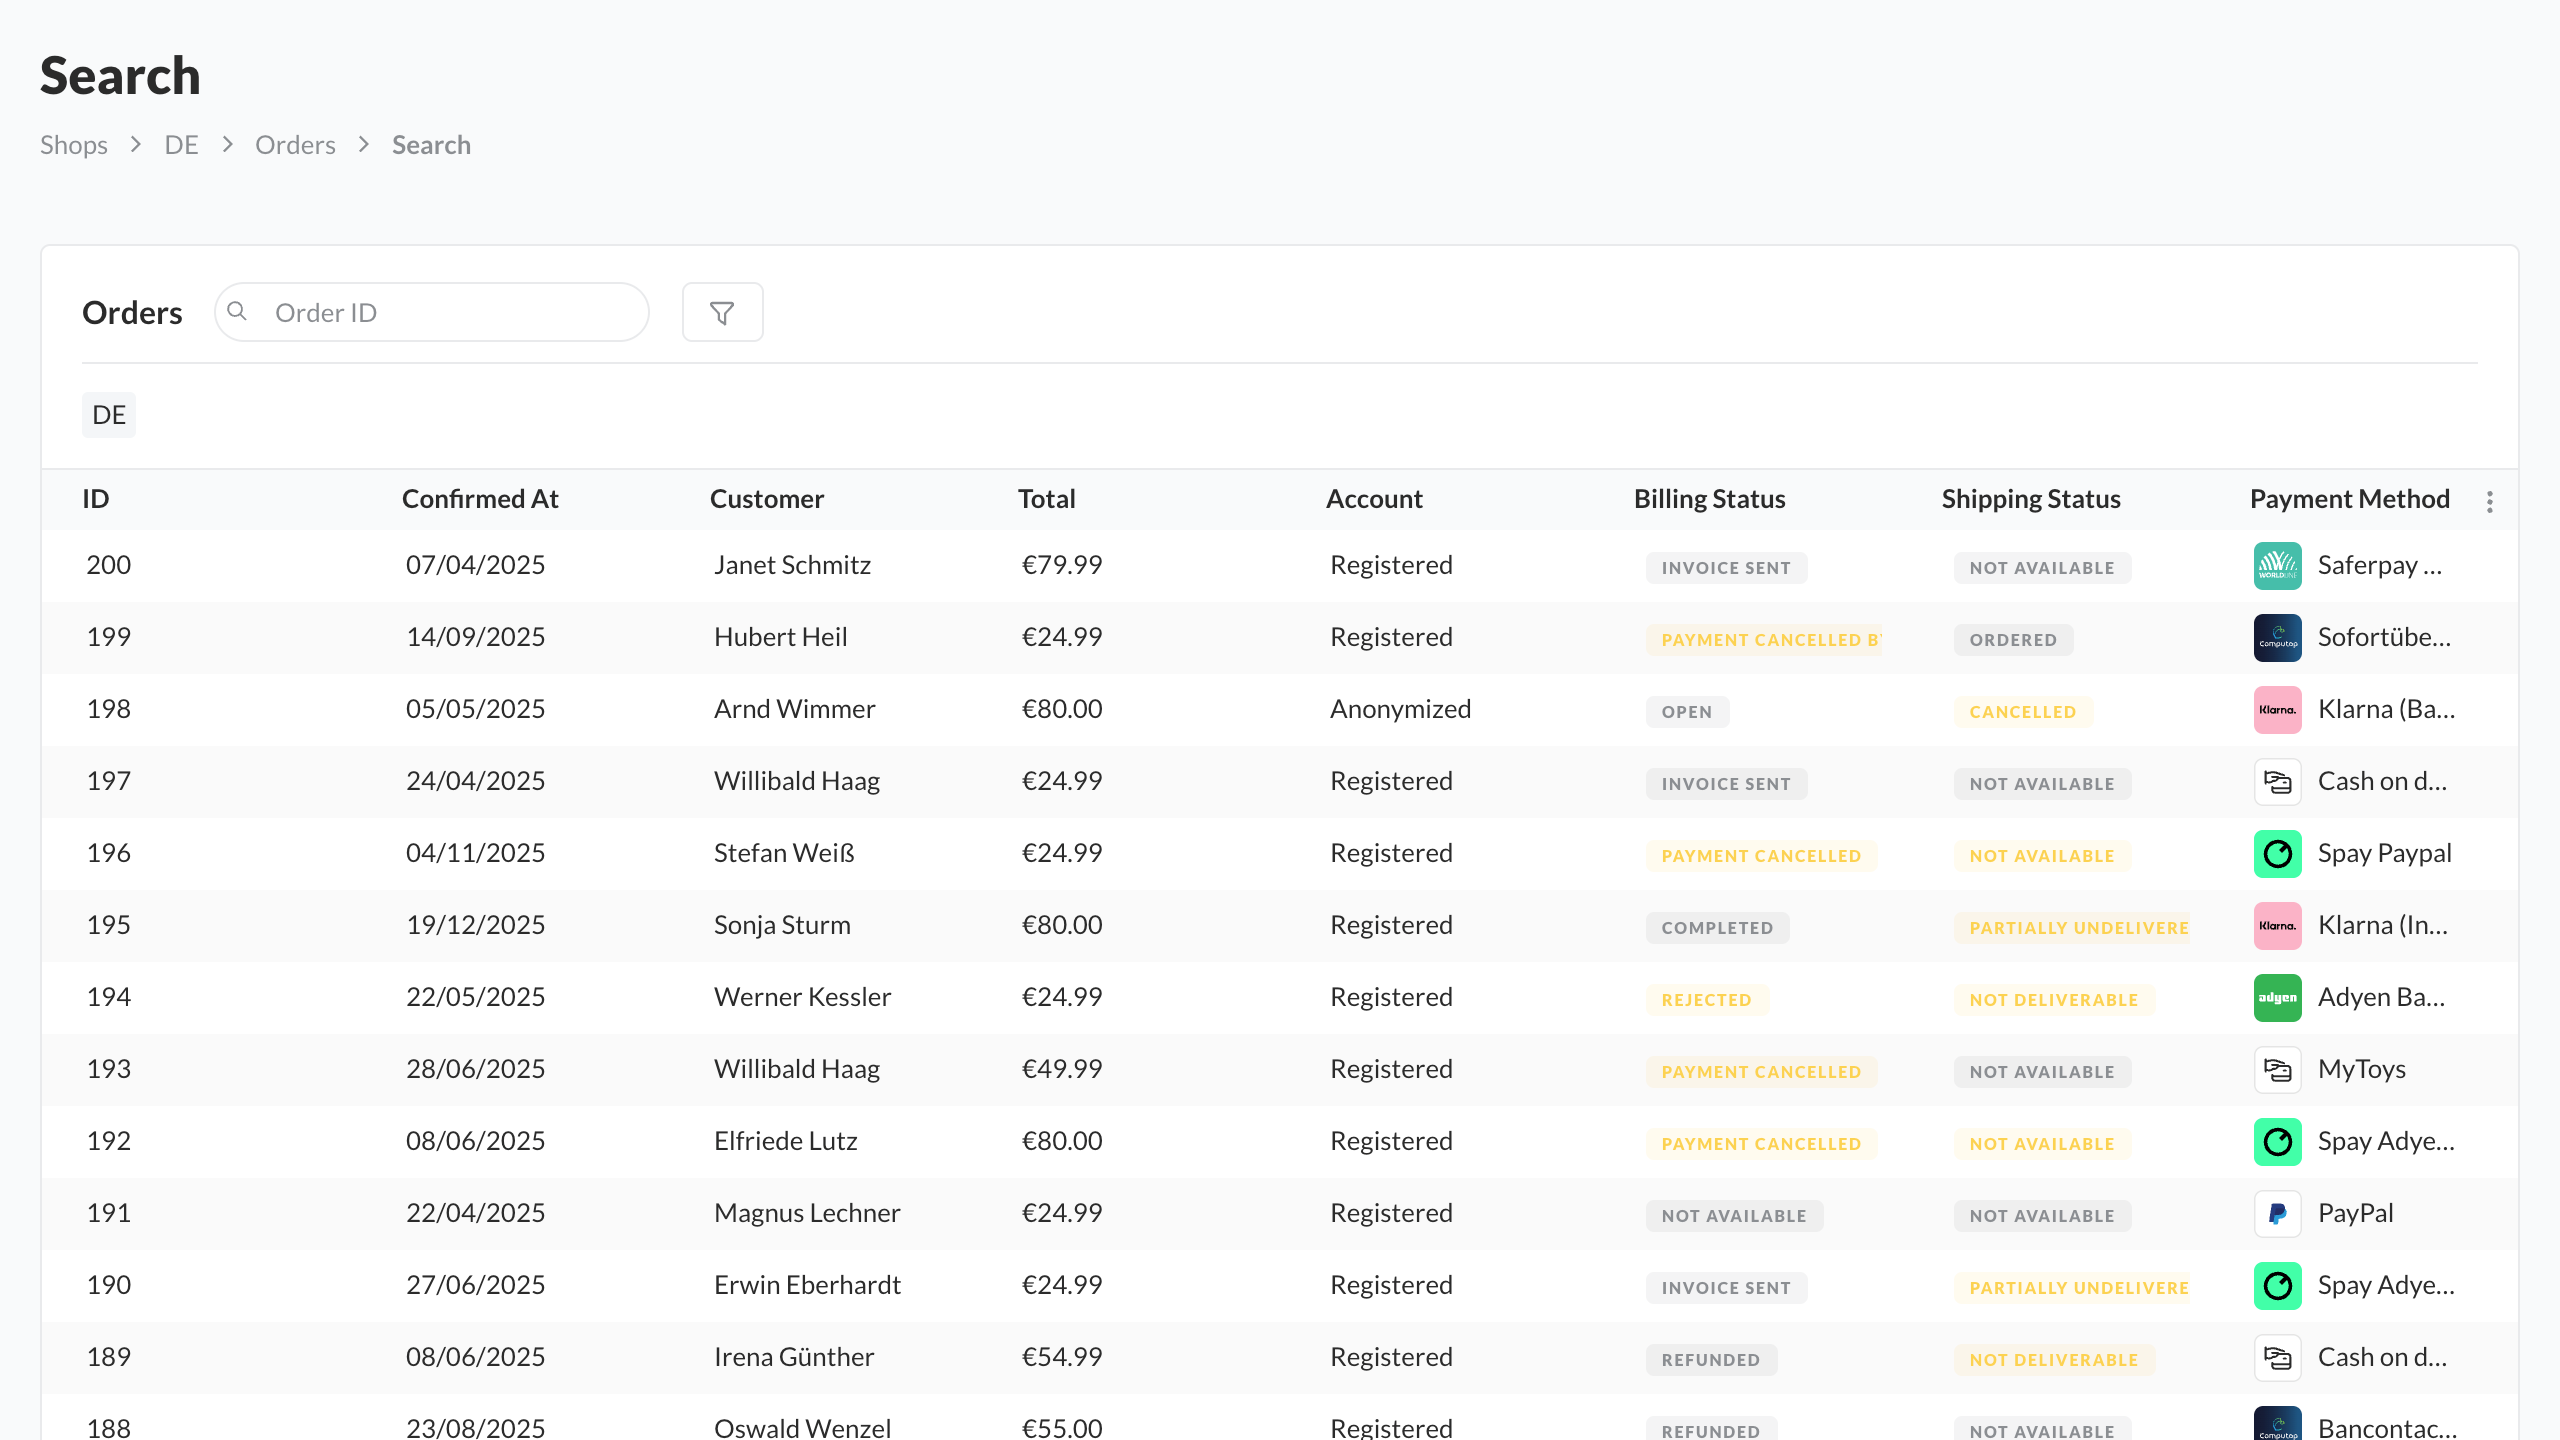Viewport: 2560px width, 1440px height.
Task: Open DE breadcrumb link
Action: click(181, 145)
